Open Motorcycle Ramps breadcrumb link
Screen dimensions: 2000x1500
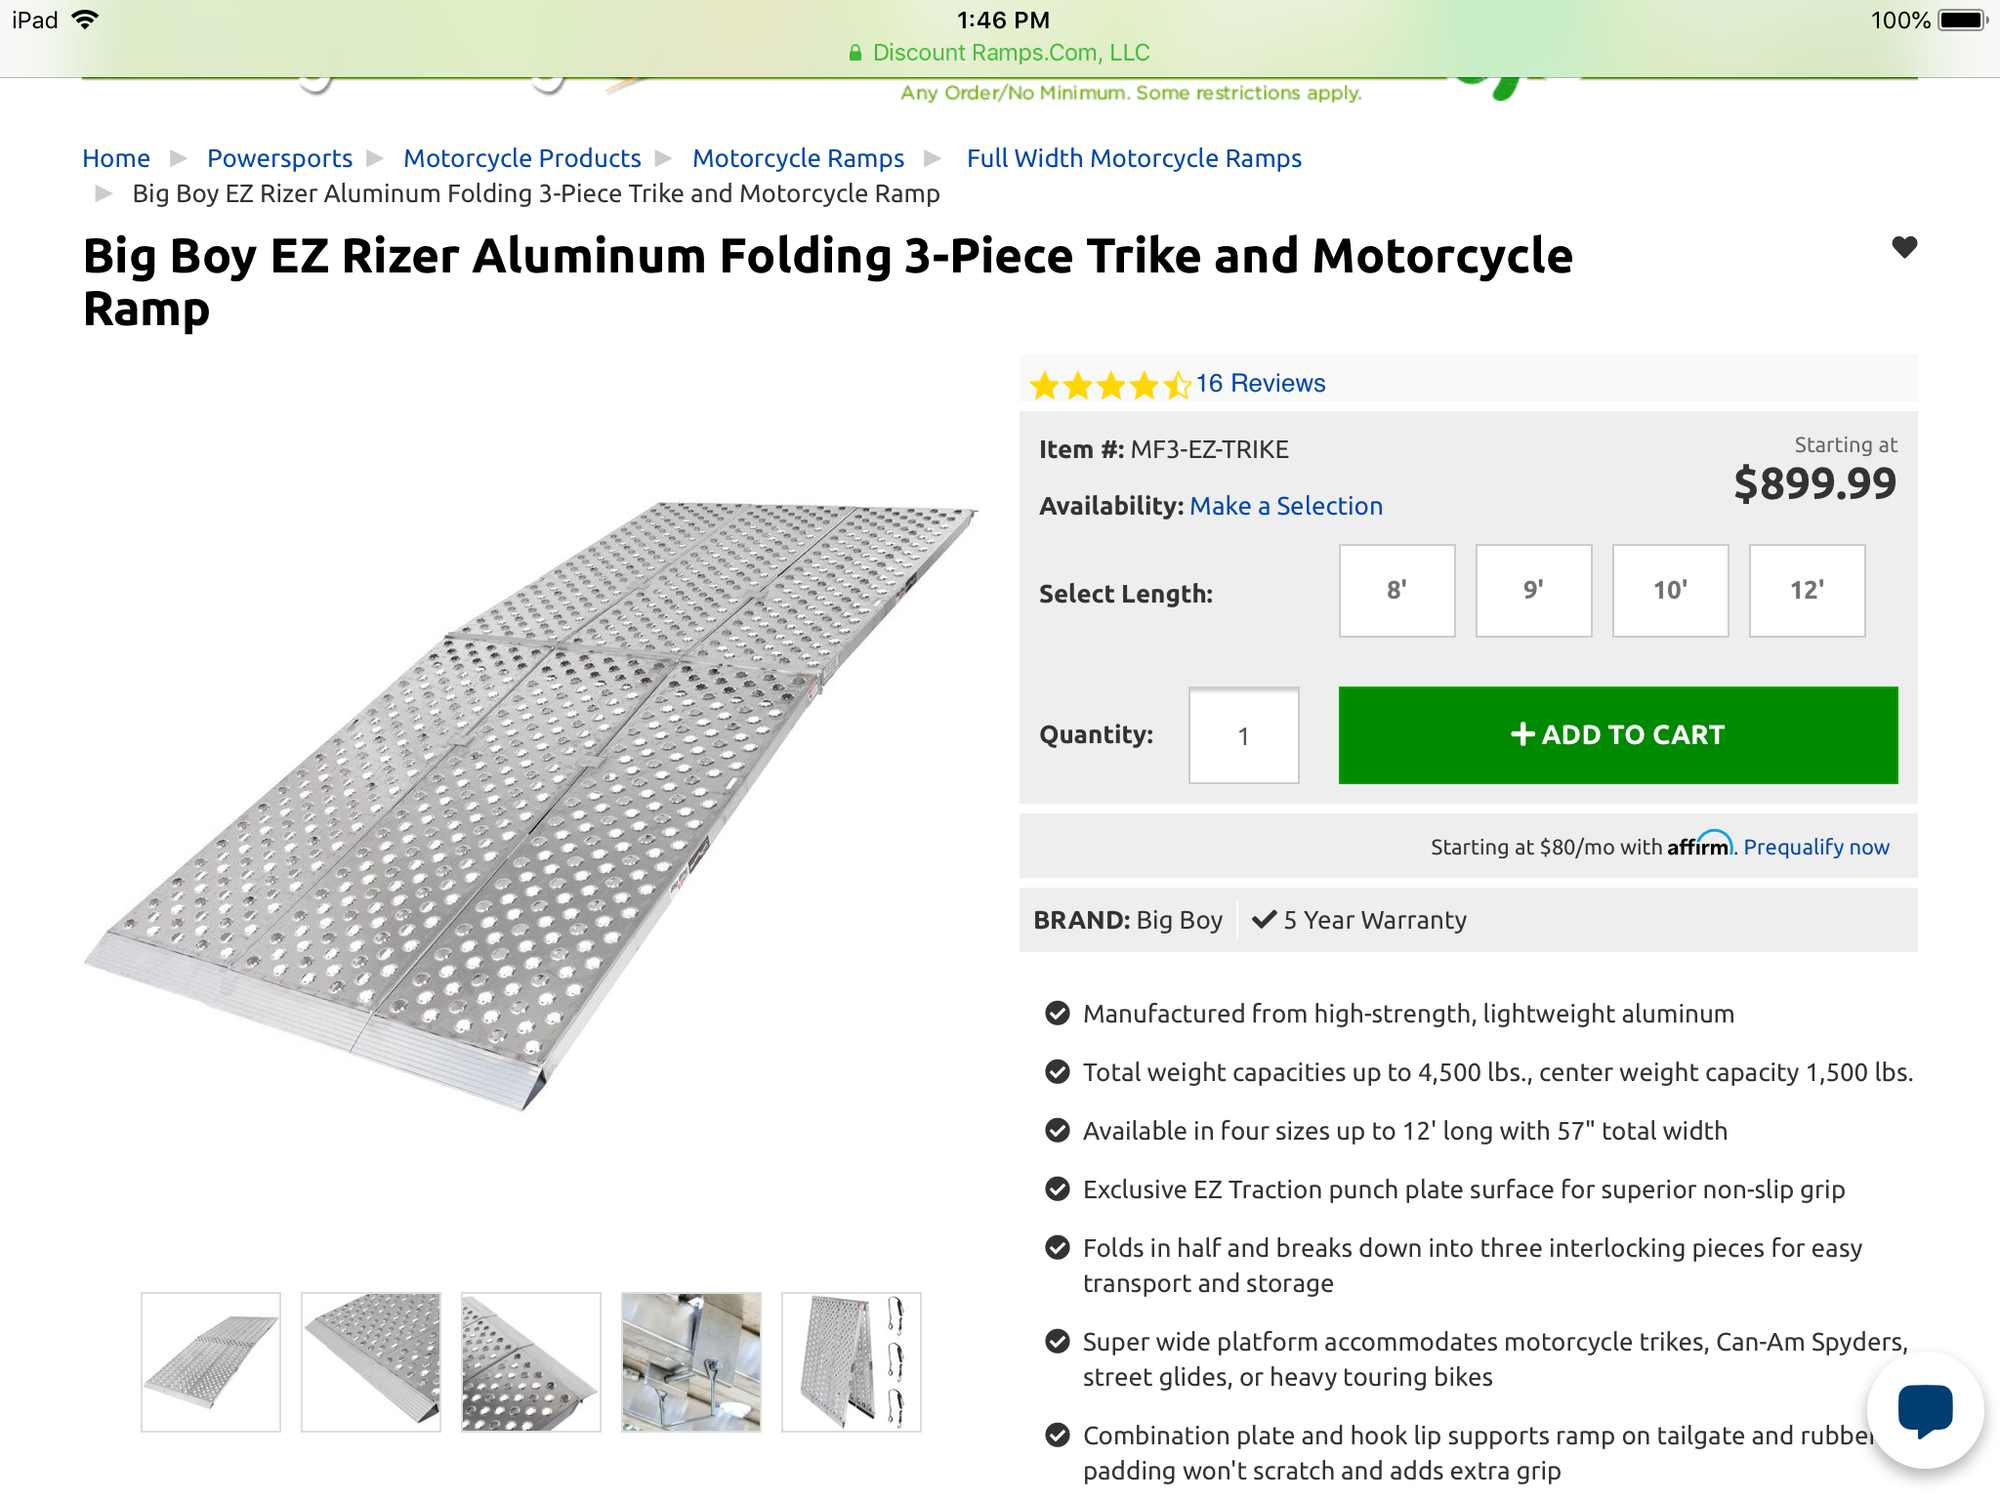[798, 158]
